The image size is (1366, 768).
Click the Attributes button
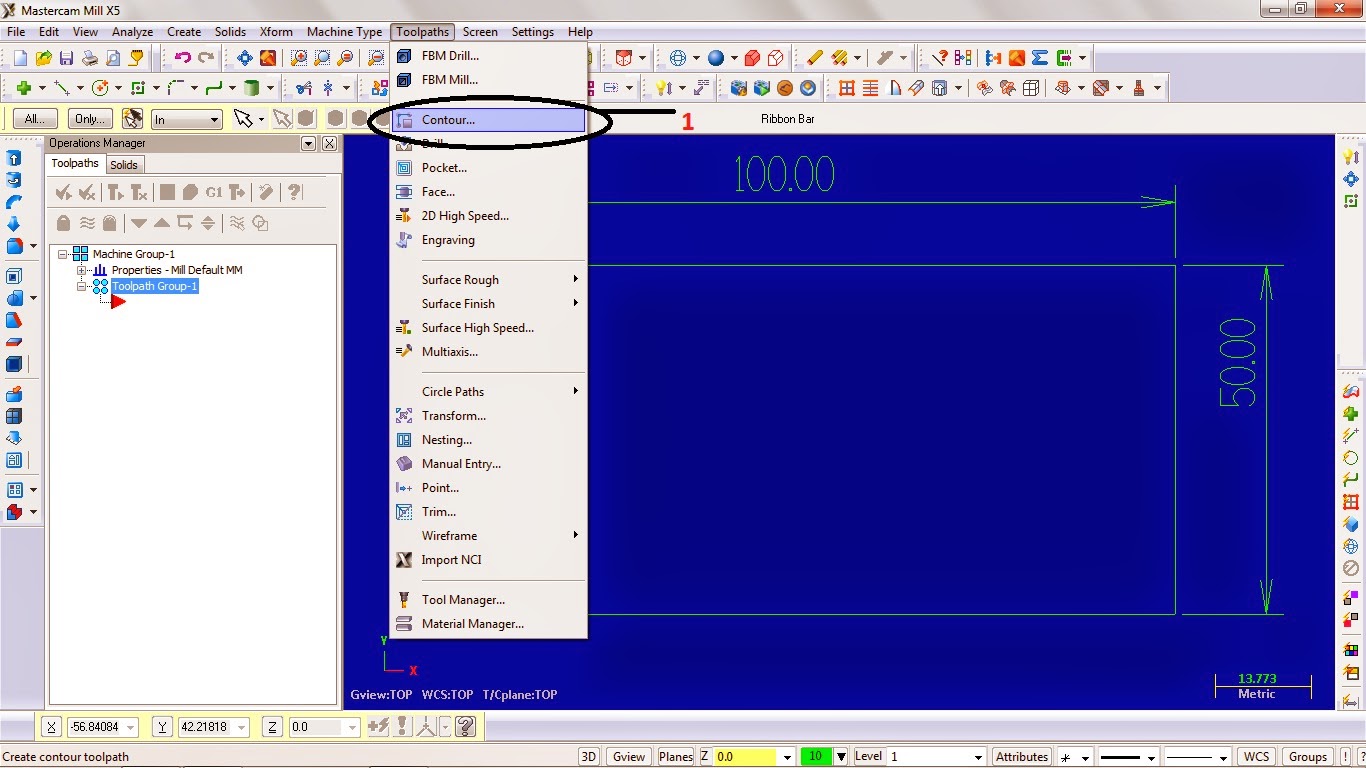(1022, 757)
